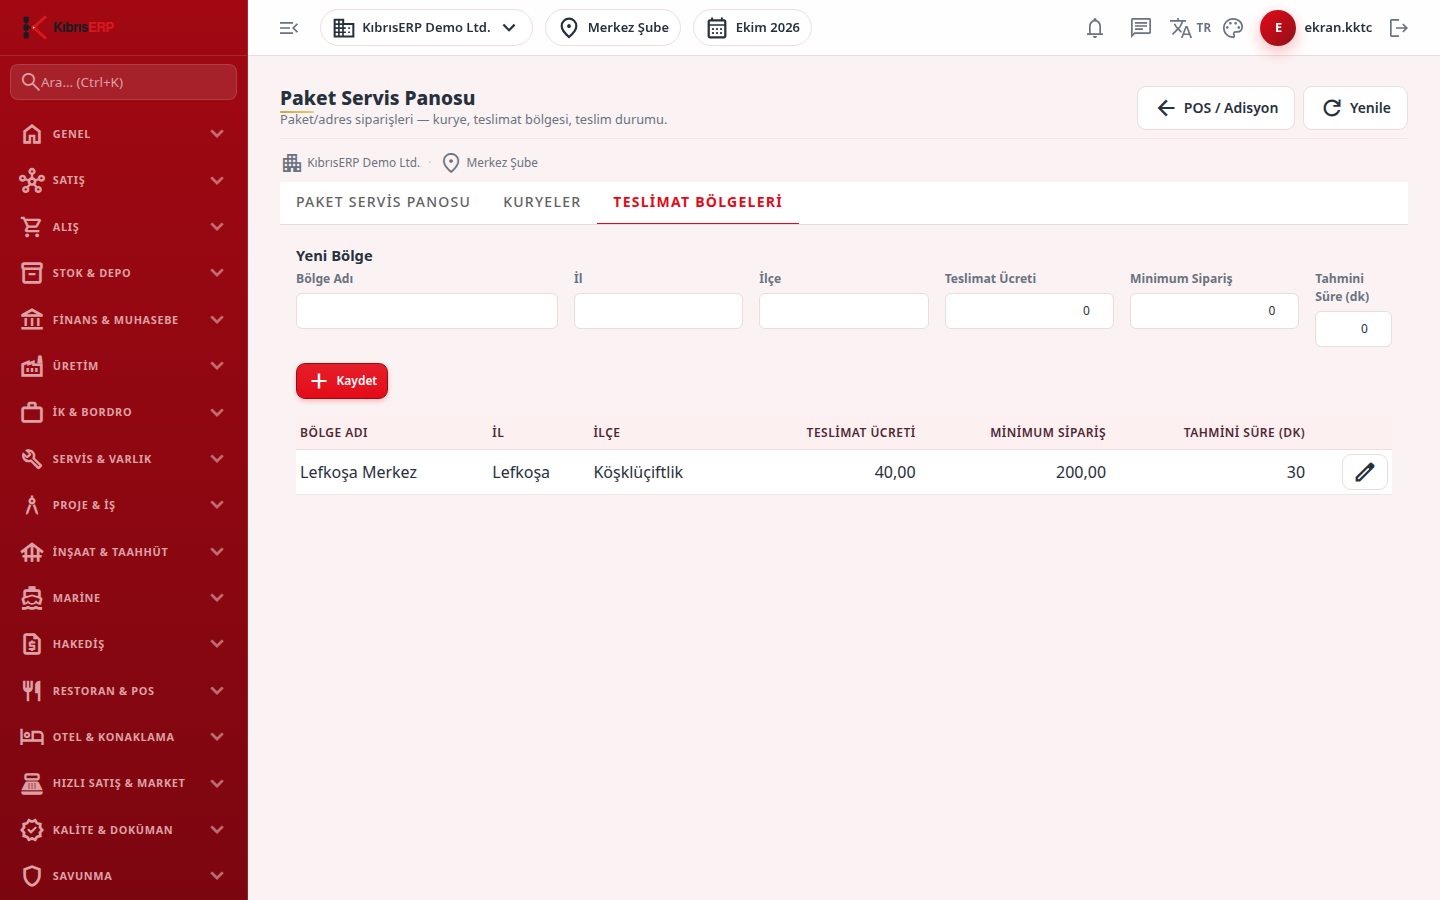Viewport: 1440px width, 900px height.
Task: Expand the Proje & İş section chevron
Action: [217, 505]
